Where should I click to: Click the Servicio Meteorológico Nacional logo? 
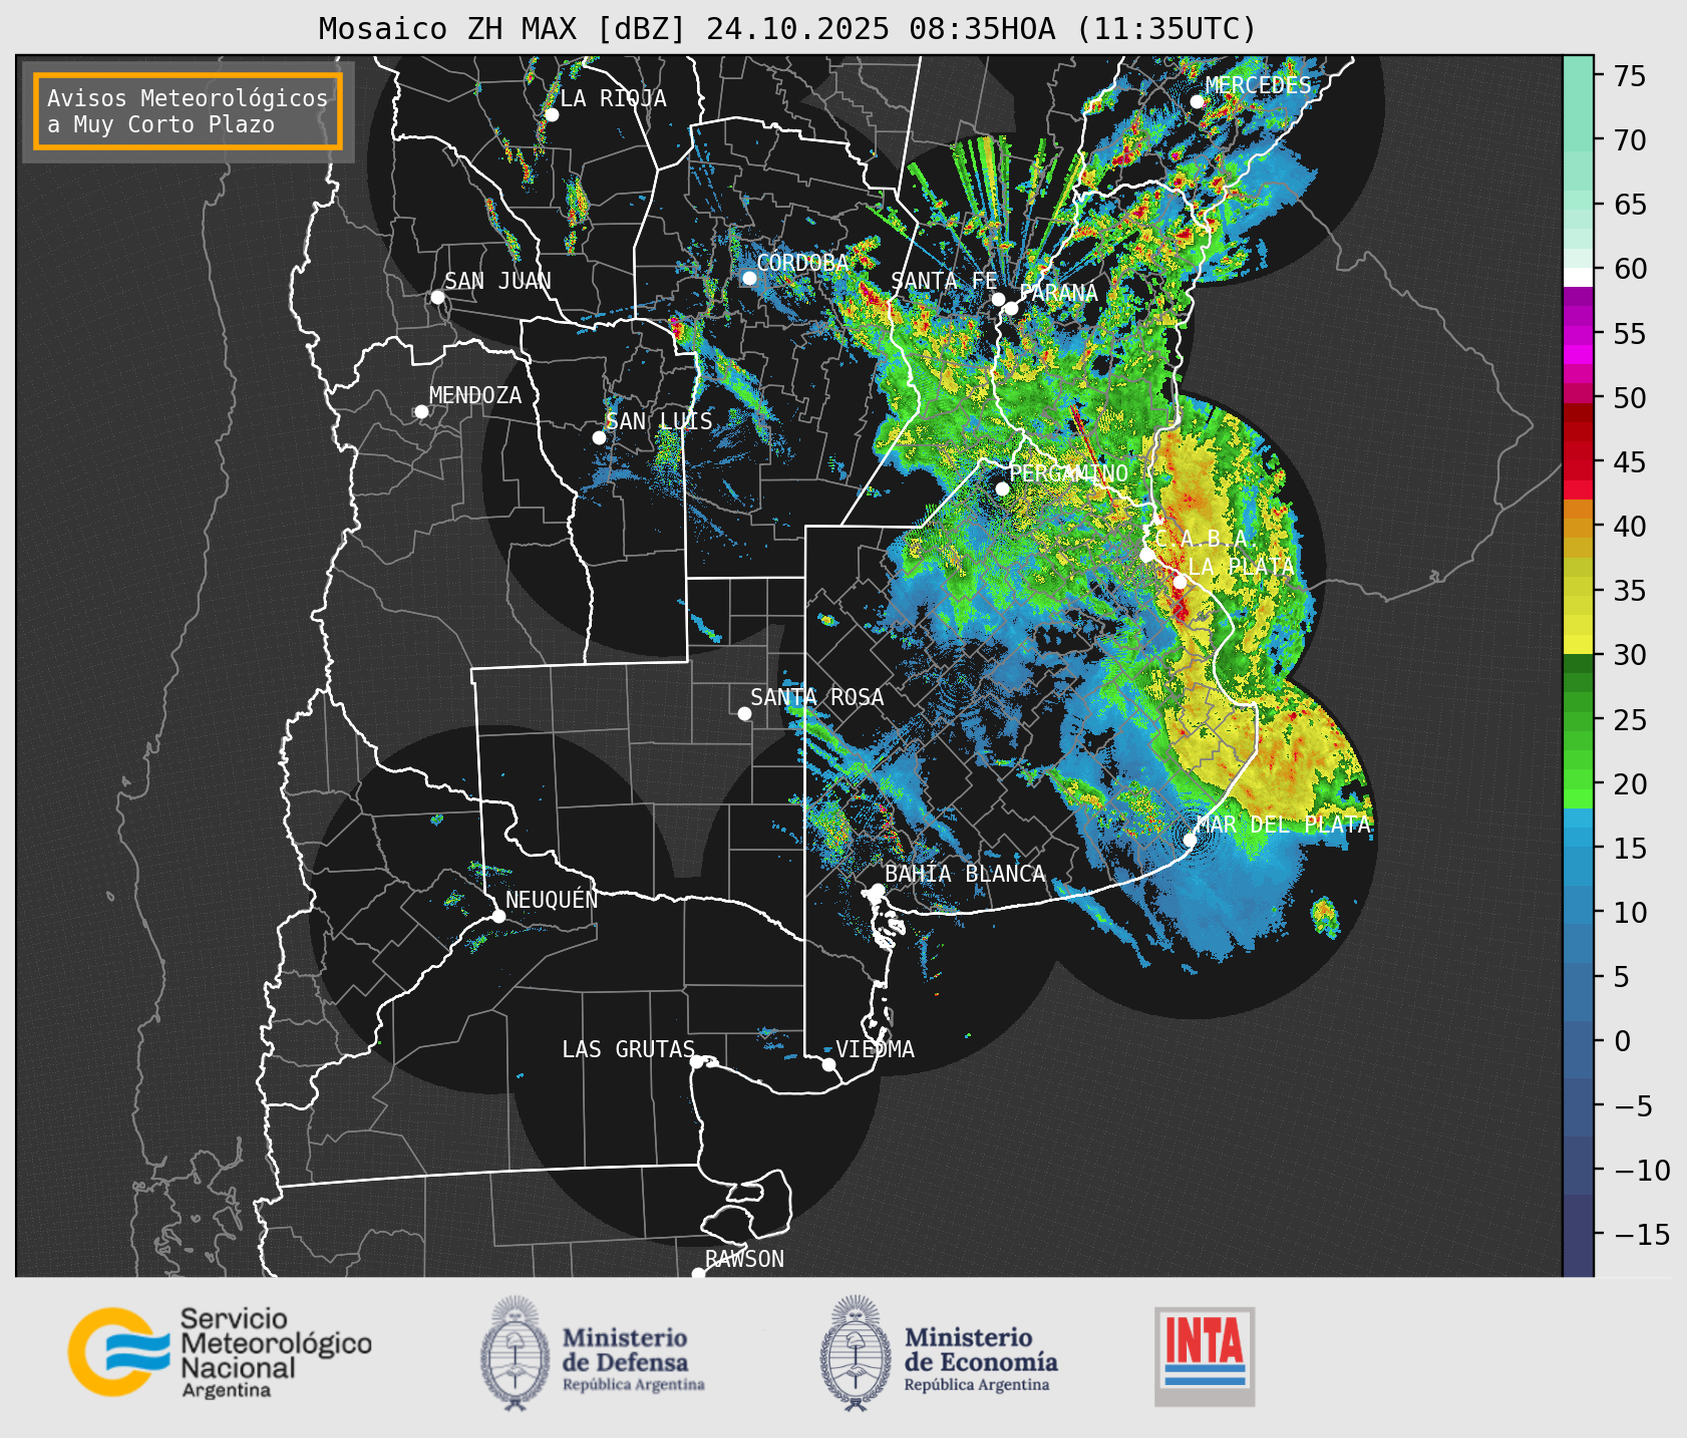[219, 1352]
